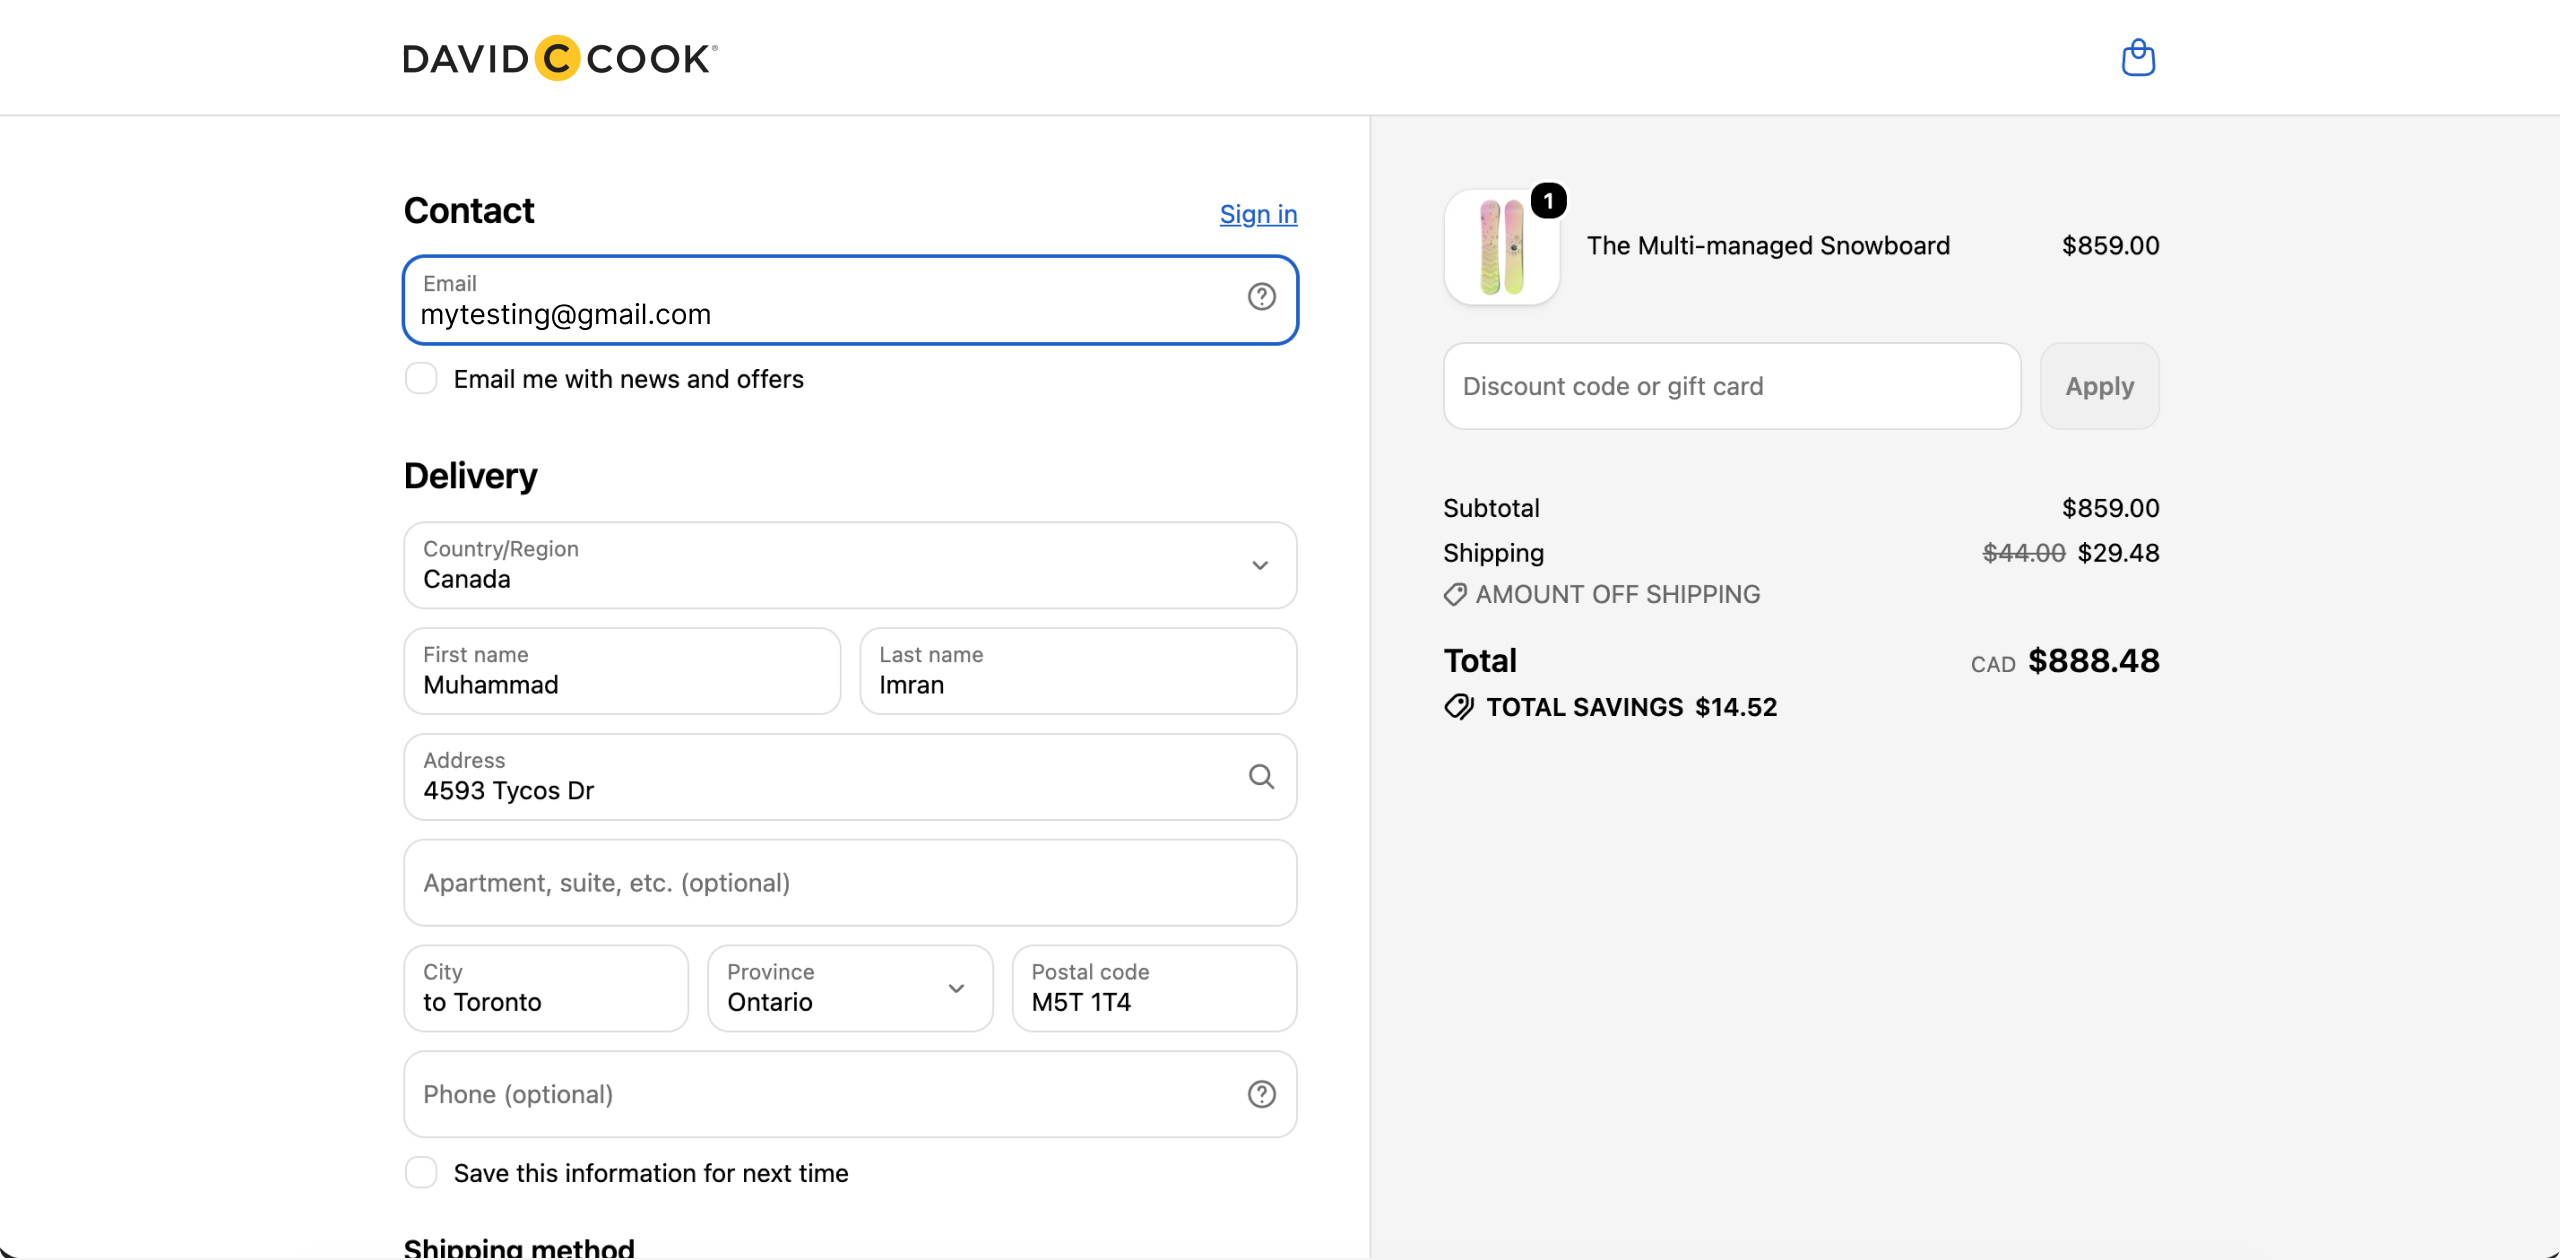
Task: Open the Country/Region dropdown
Action: pos(850,565)
